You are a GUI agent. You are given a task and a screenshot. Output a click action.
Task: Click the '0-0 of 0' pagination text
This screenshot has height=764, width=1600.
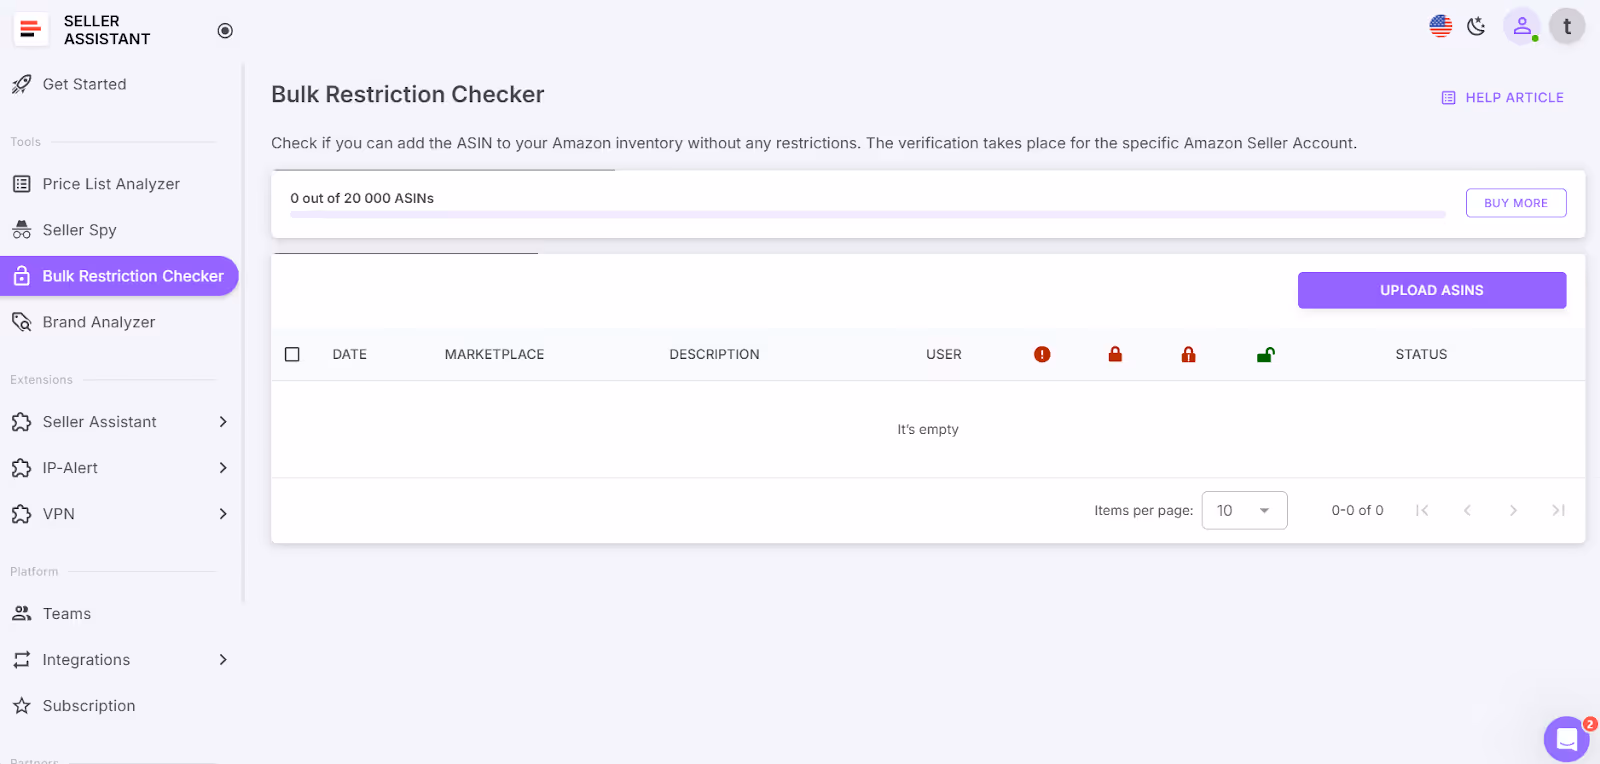[1357, 510]
